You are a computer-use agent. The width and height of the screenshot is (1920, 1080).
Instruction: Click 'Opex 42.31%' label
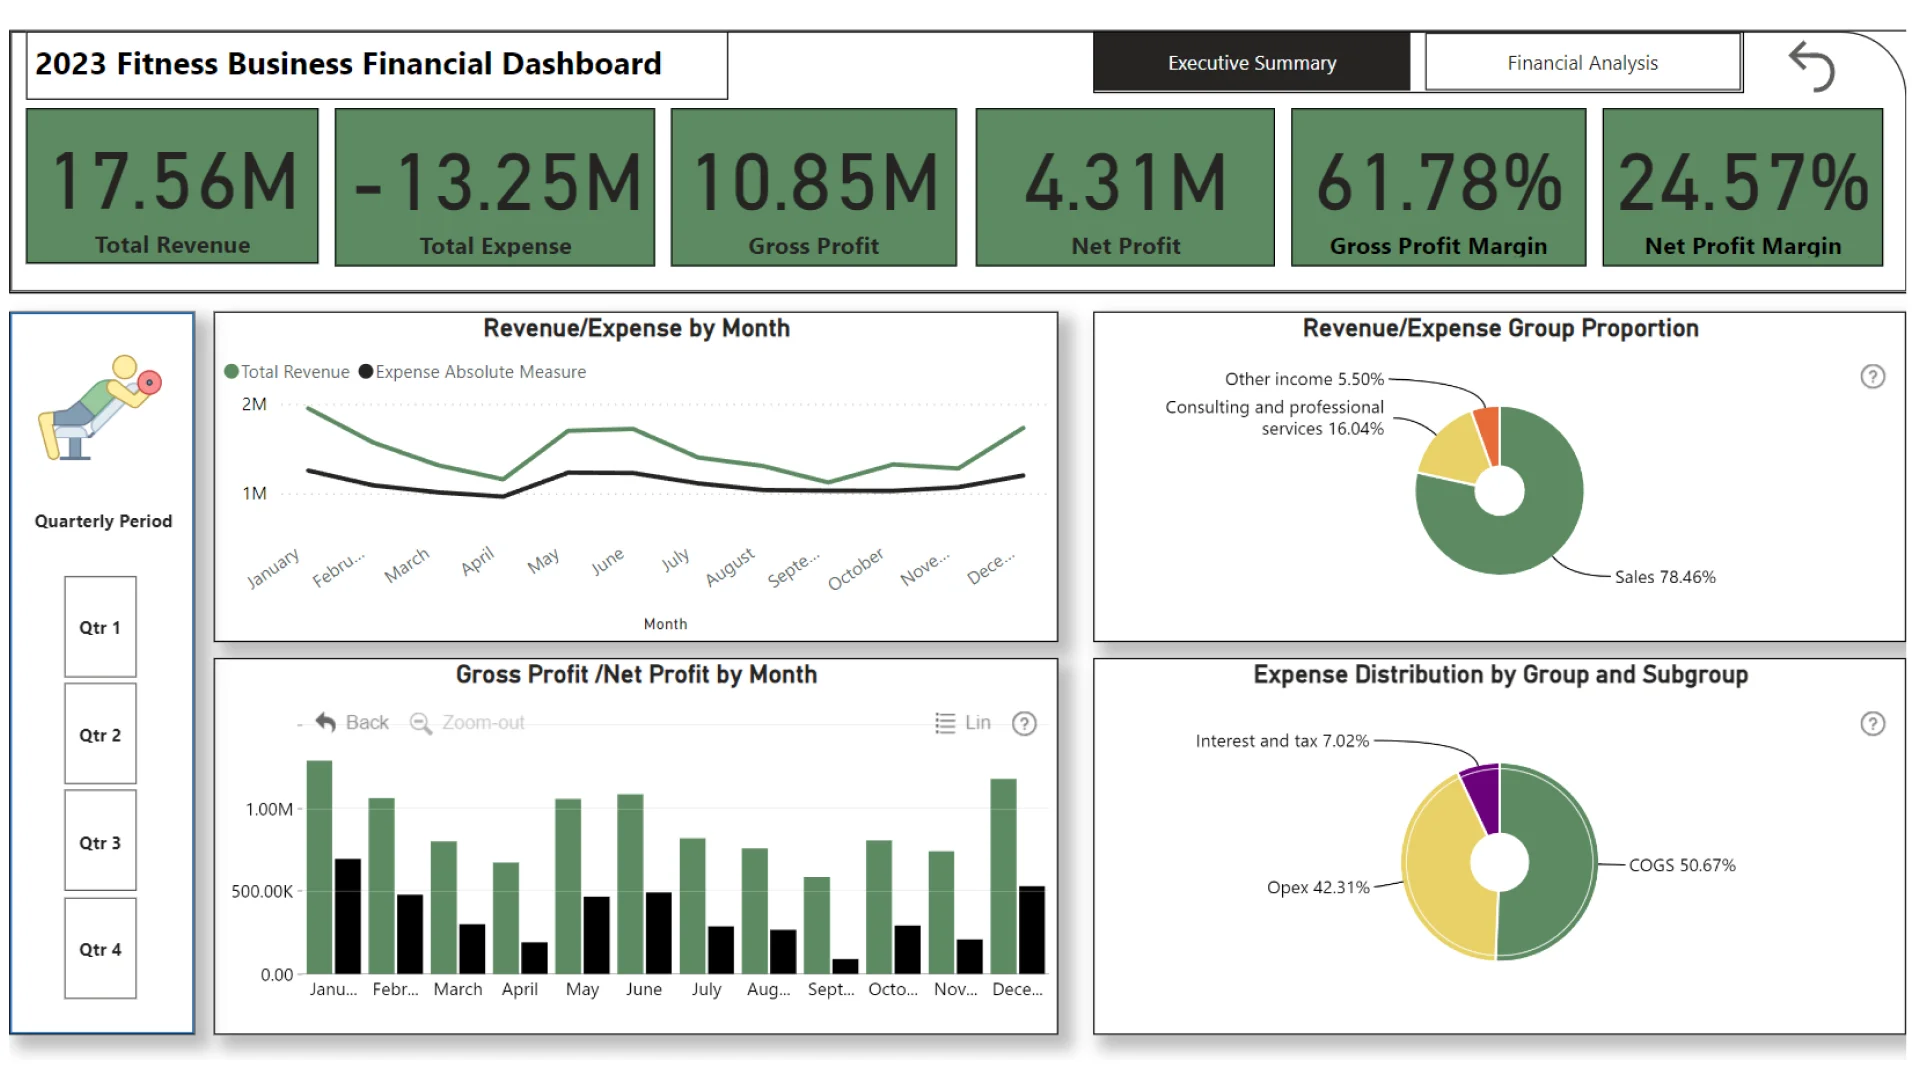coord(1318,887)
